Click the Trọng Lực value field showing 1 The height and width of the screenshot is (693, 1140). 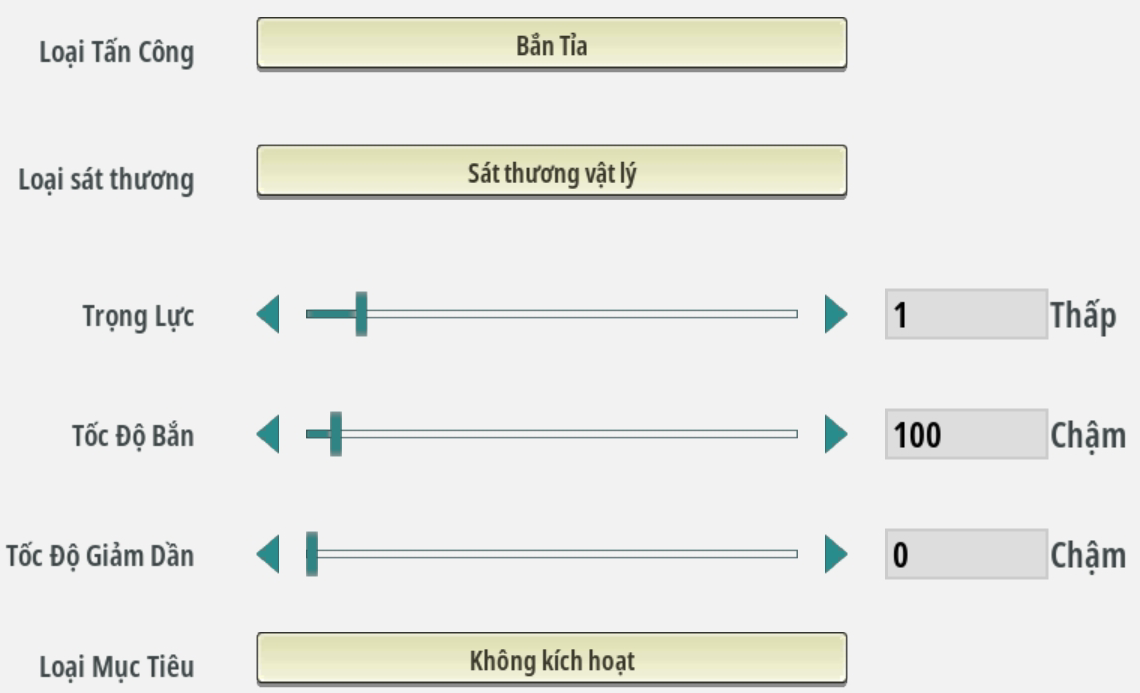(x=965, y=315)
